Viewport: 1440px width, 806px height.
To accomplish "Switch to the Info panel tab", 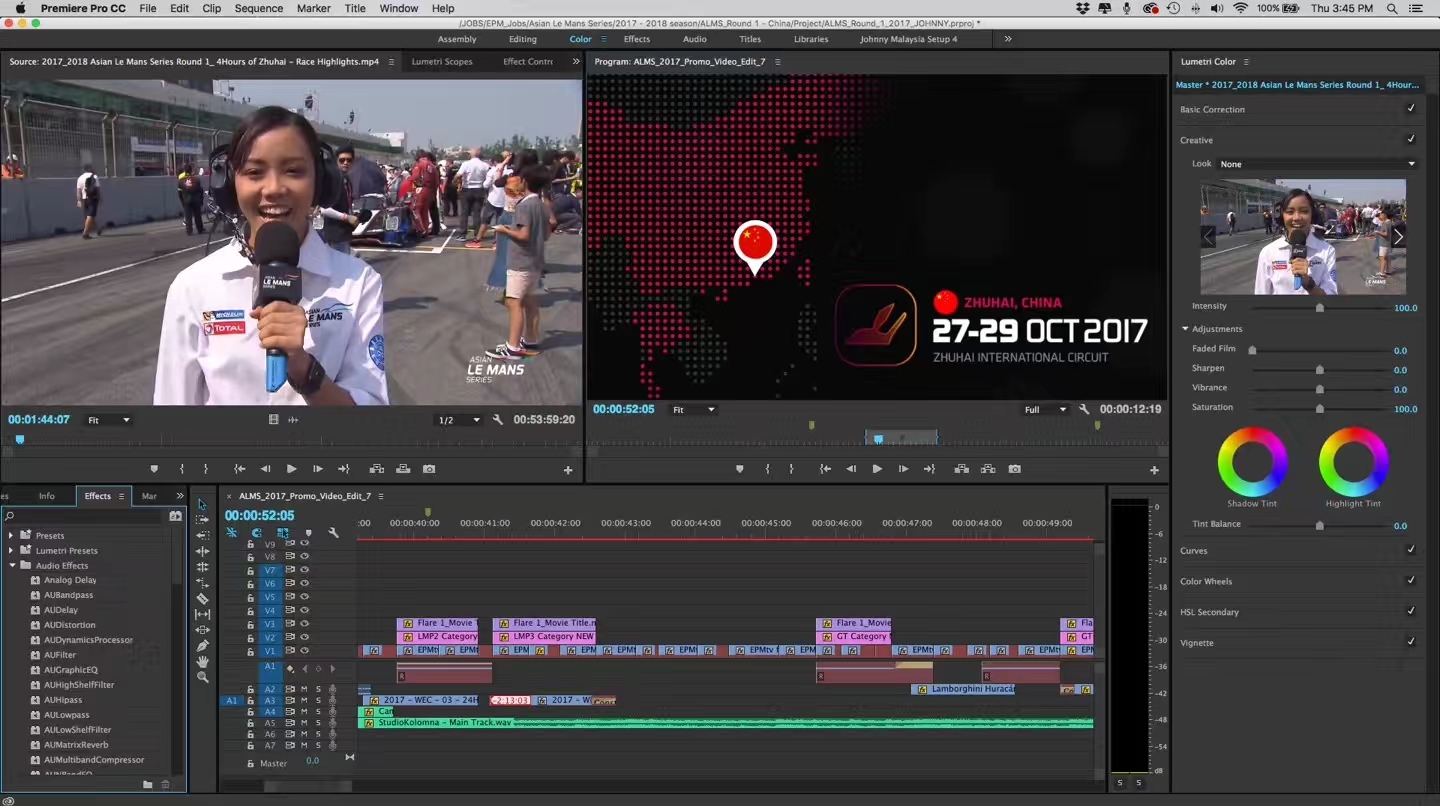I will tap(47, 496).
